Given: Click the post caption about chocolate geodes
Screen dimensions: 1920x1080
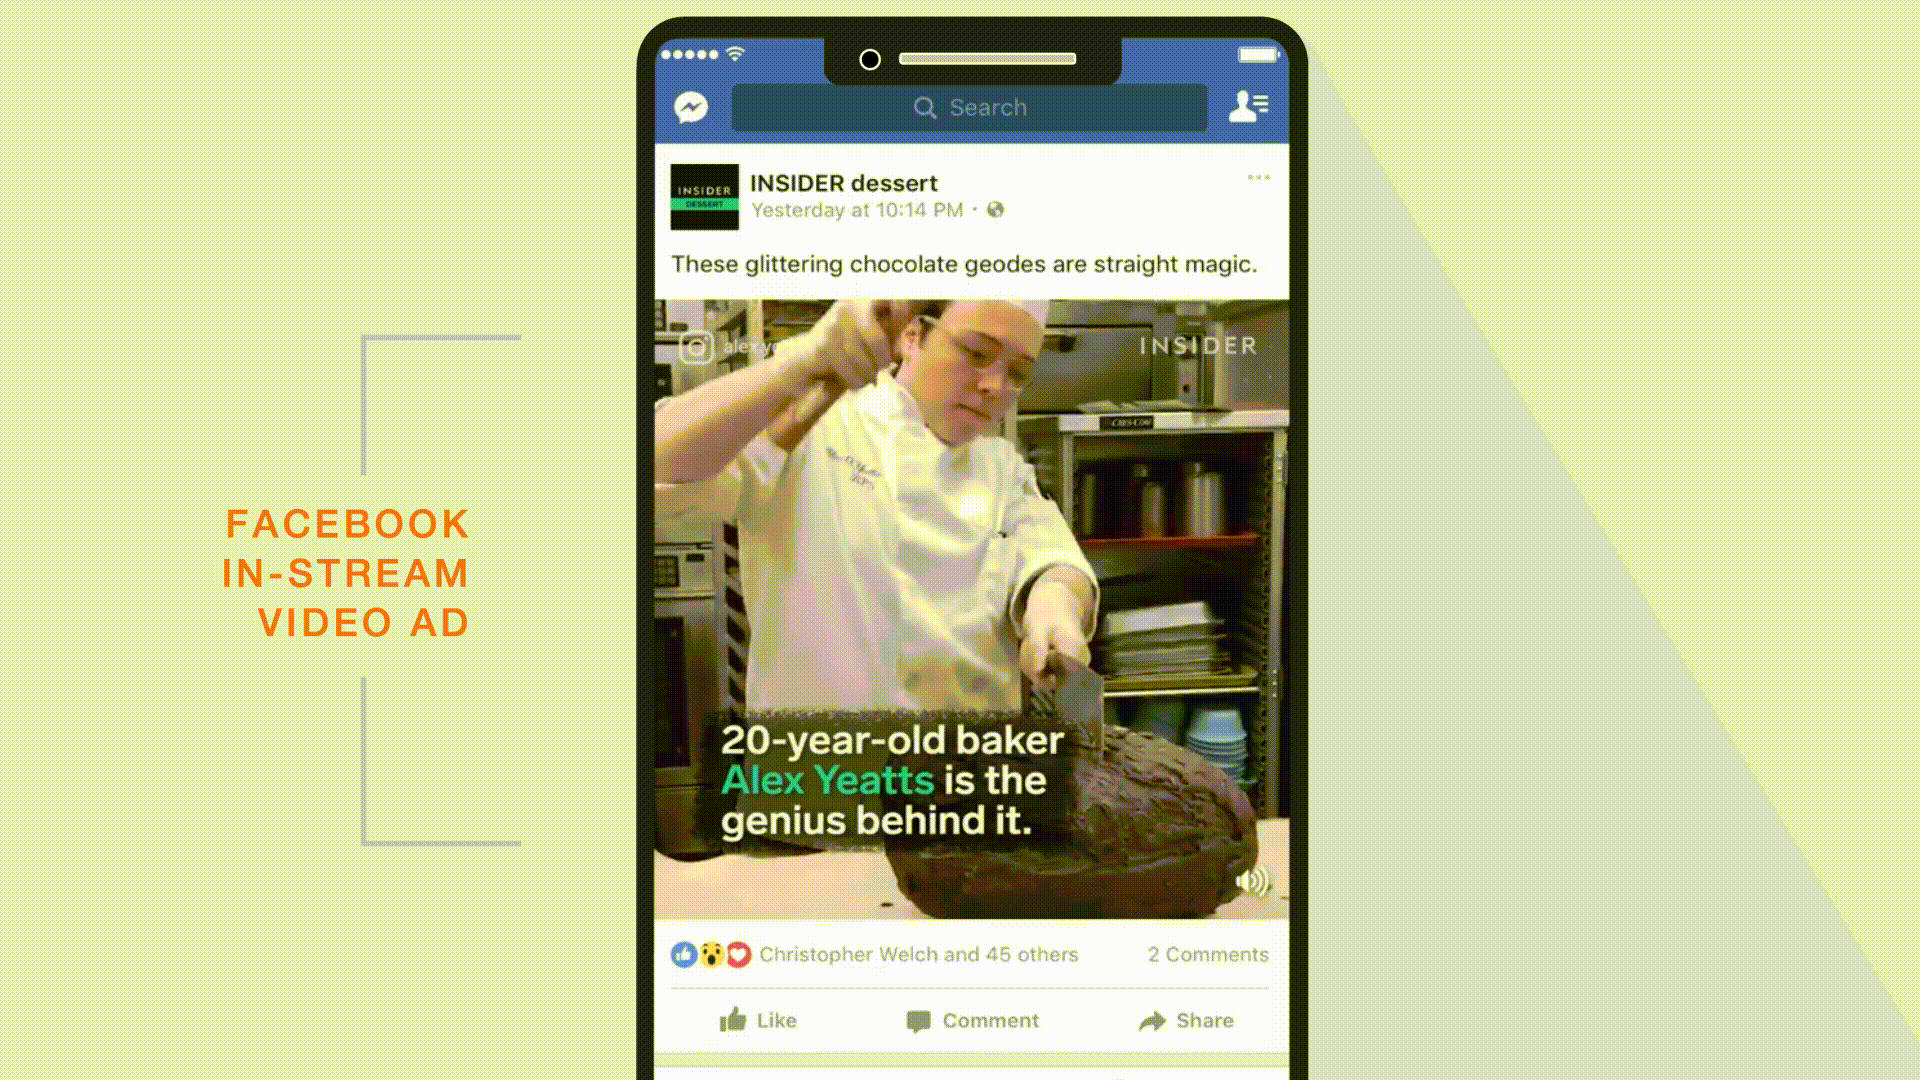Looking at the screenshot, I should point(964,264).
